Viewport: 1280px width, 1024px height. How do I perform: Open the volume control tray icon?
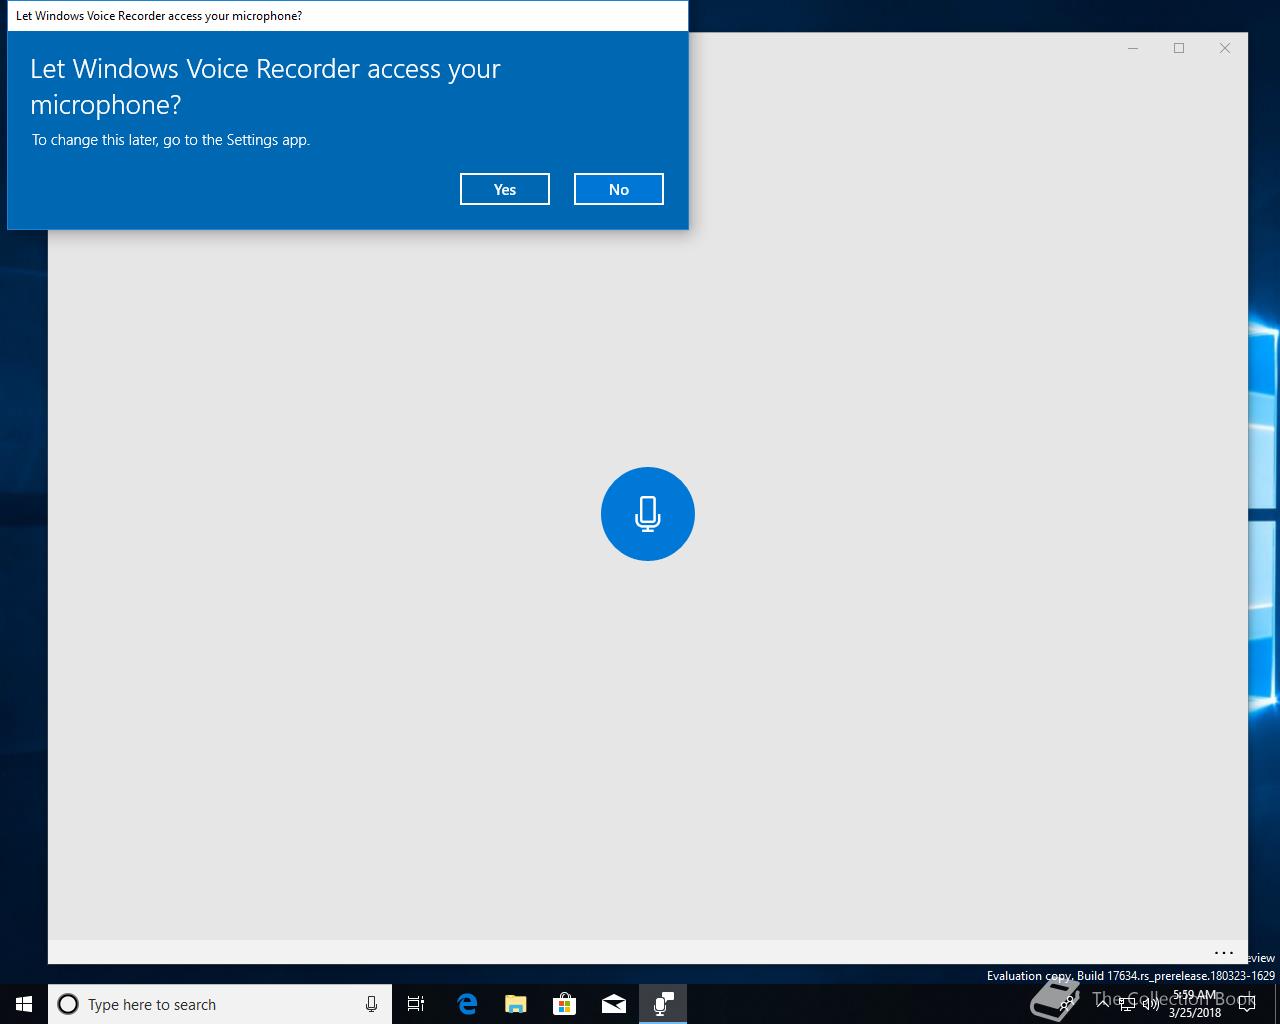click(x=1151, y=1004)
